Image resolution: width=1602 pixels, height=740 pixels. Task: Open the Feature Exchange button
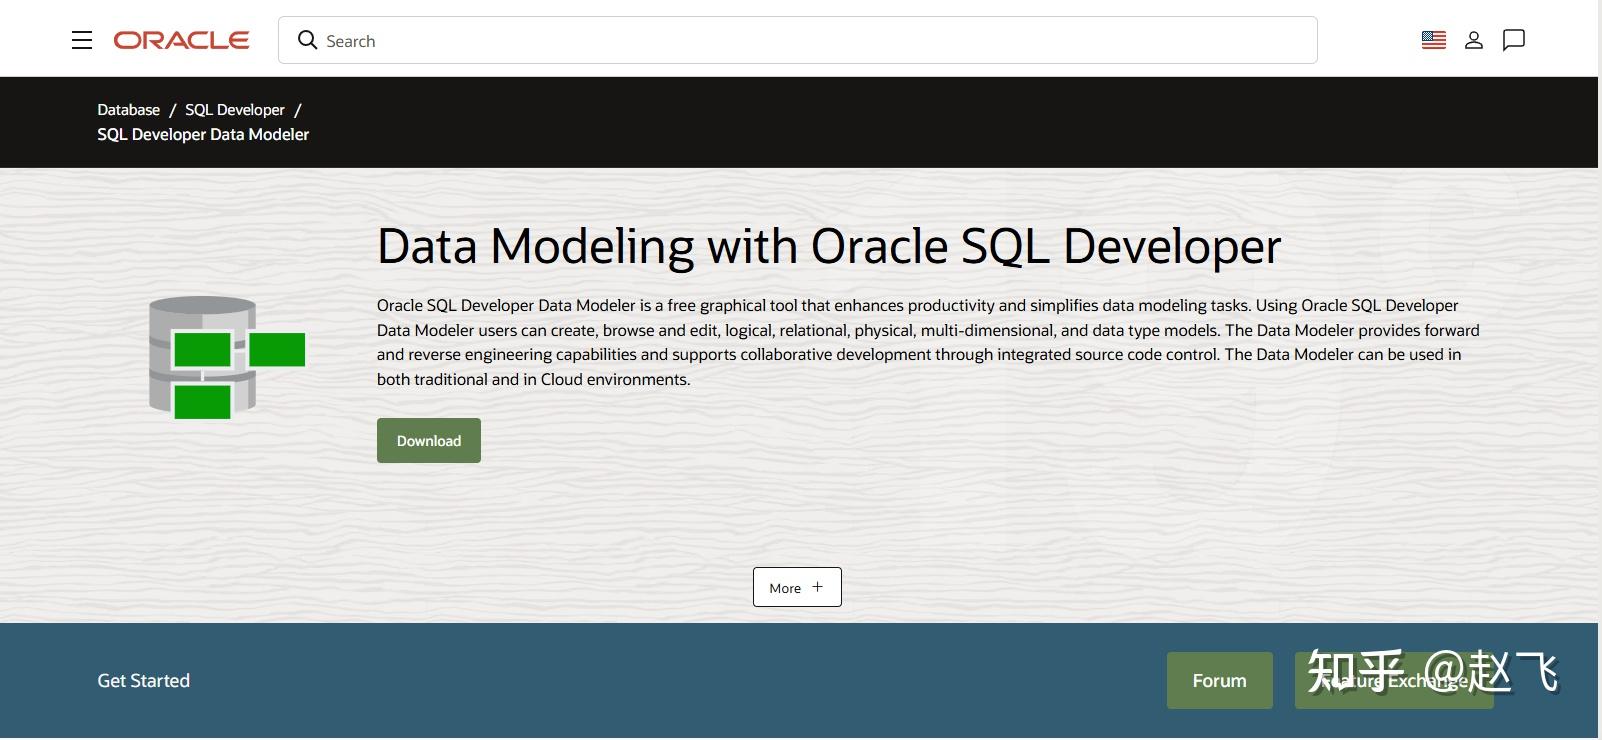tap(1394, 680)
